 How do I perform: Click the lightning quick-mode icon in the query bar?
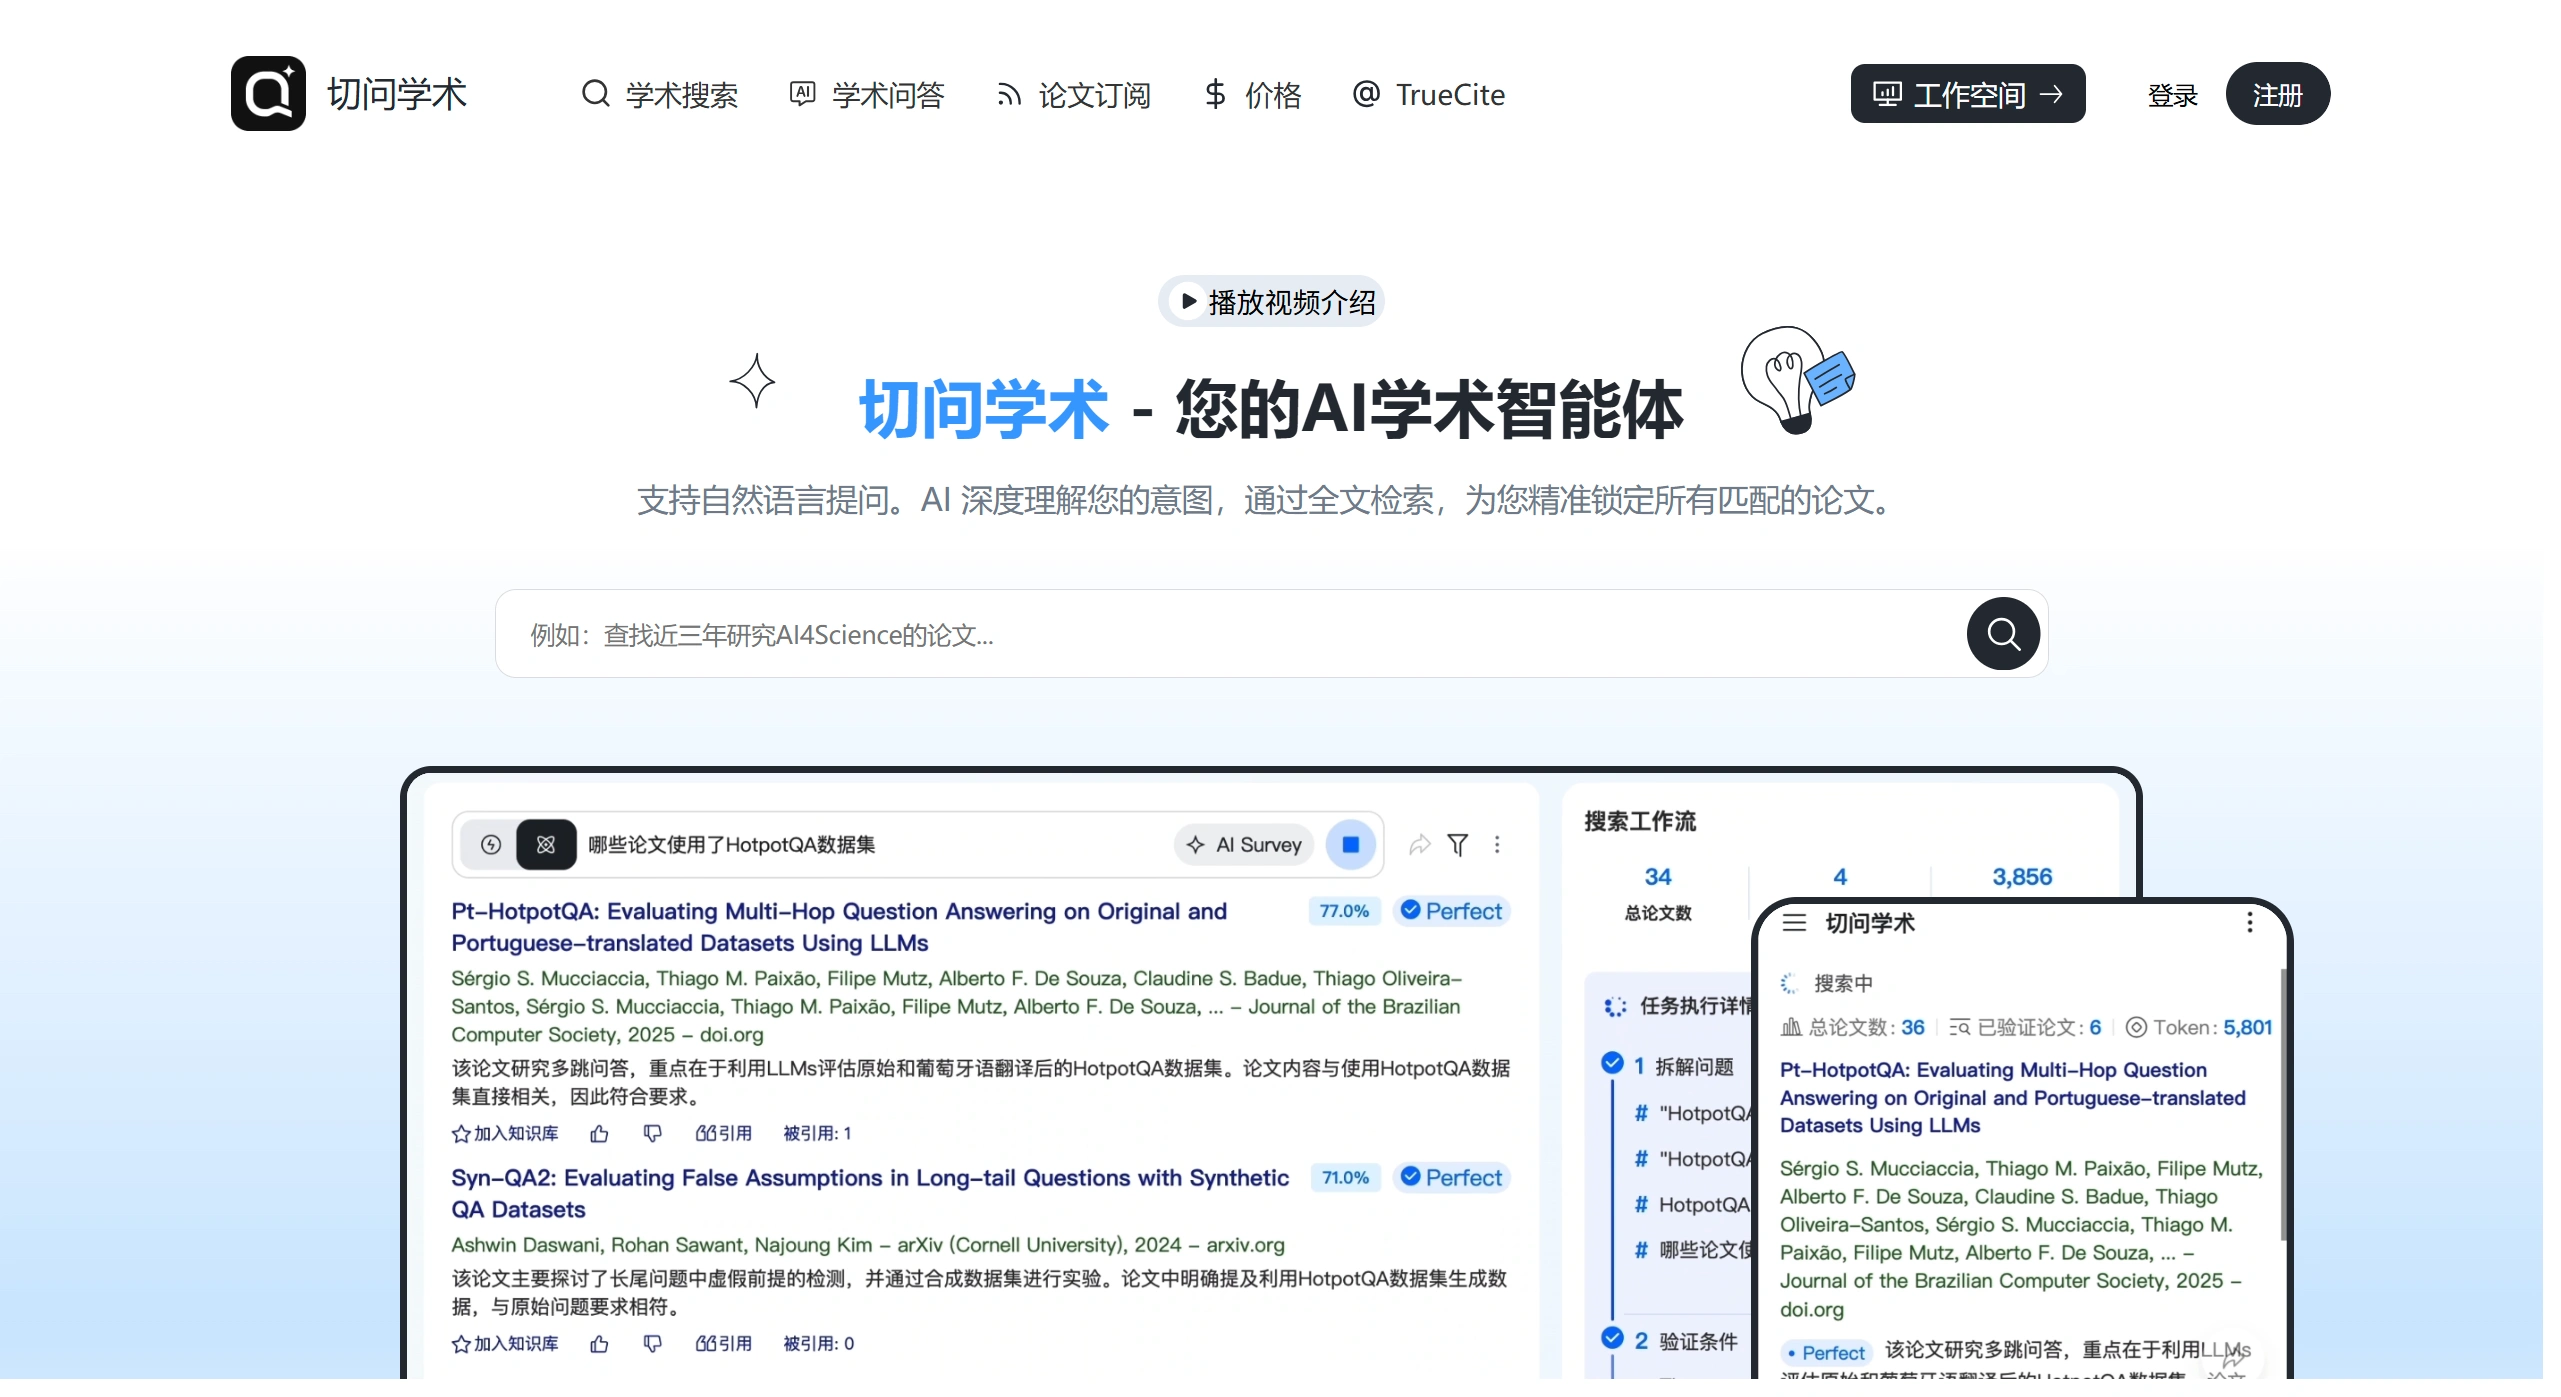491,845
